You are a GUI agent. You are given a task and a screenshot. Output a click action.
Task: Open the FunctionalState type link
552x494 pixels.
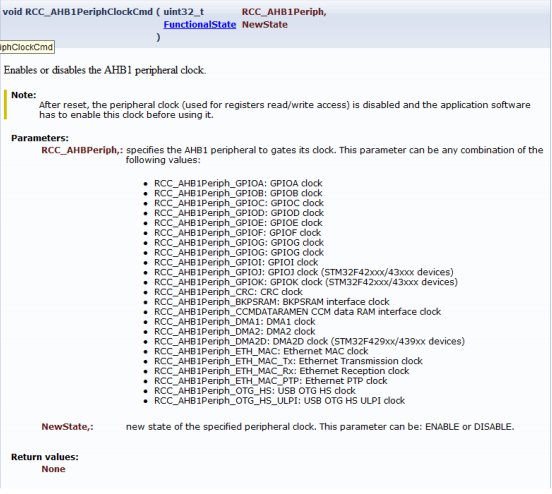200,25
